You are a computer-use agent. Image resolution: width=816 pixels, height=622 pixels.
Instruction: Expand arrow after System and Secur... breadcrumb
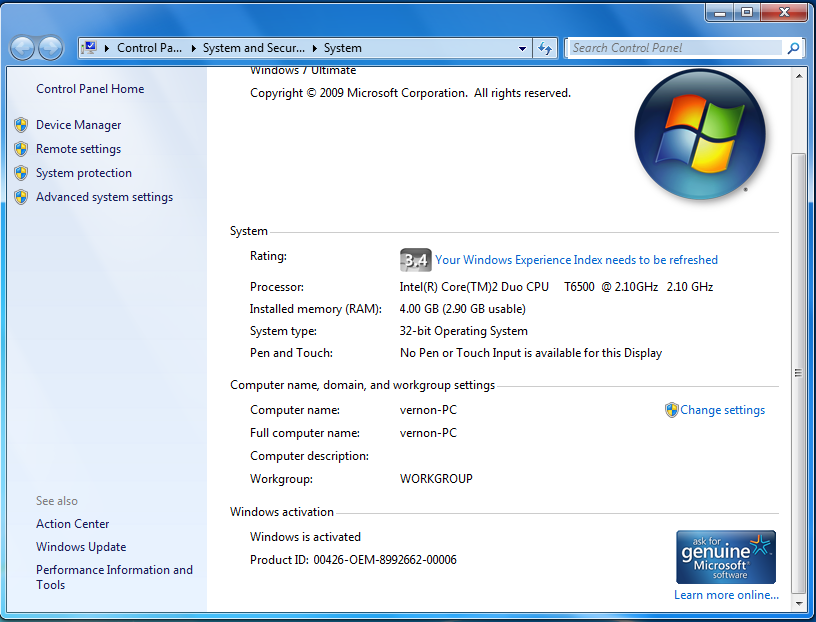[x=315, y=48]
